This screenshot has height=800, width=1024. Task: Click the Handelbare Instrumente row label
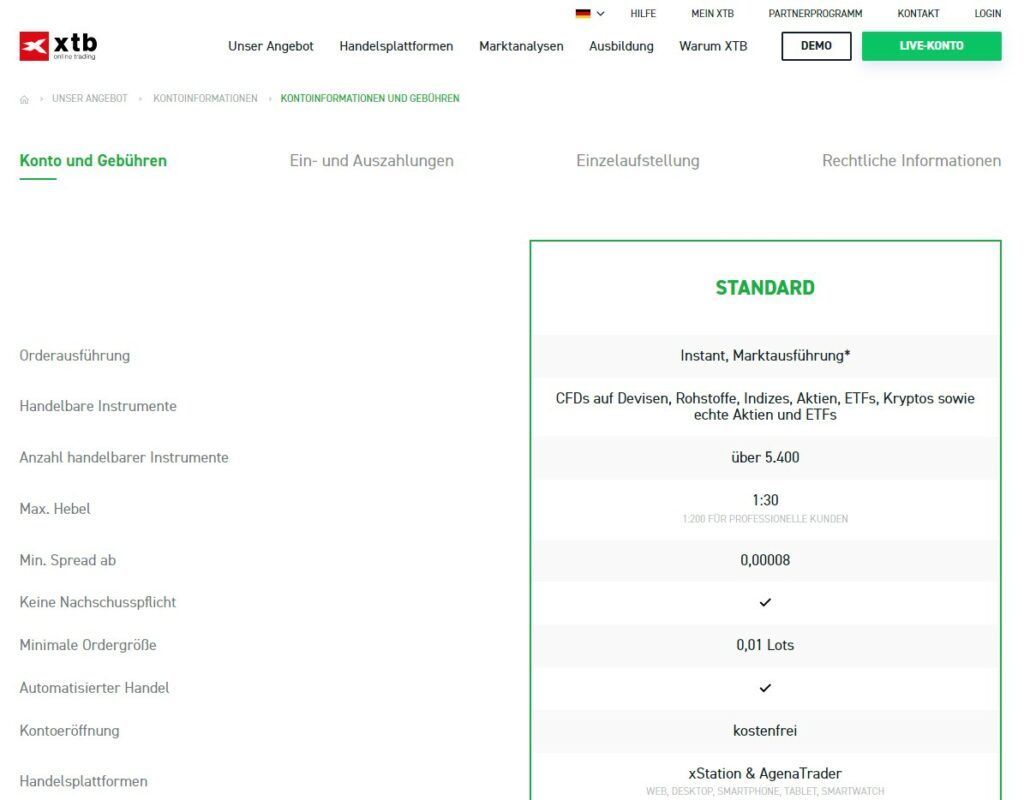coord(98,406)
